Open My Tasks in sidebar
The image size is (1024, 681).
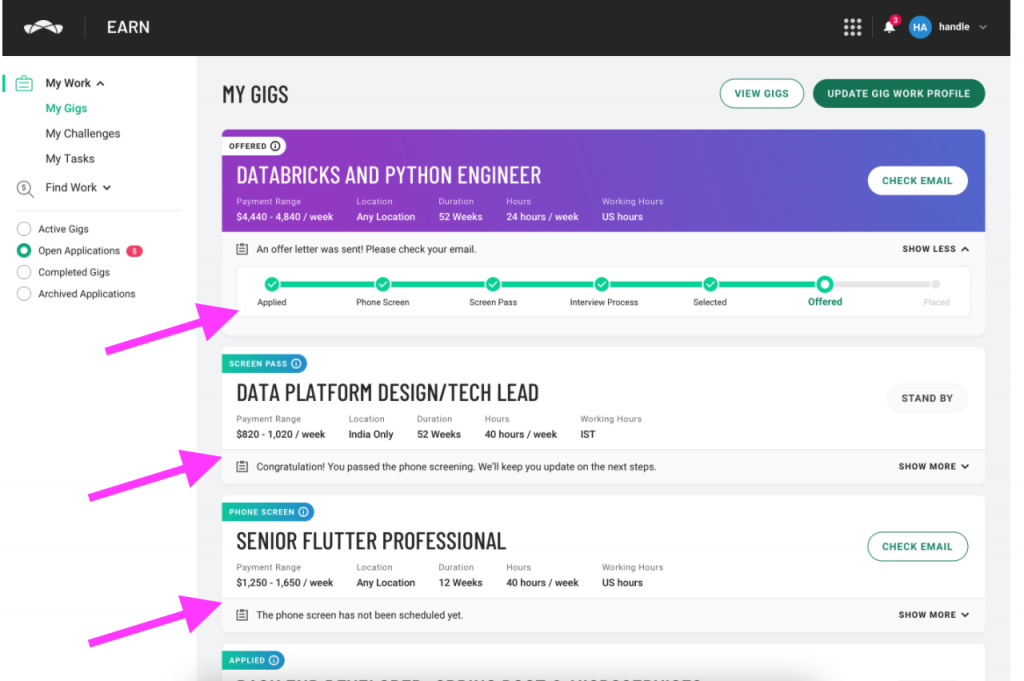click(70, 159)
